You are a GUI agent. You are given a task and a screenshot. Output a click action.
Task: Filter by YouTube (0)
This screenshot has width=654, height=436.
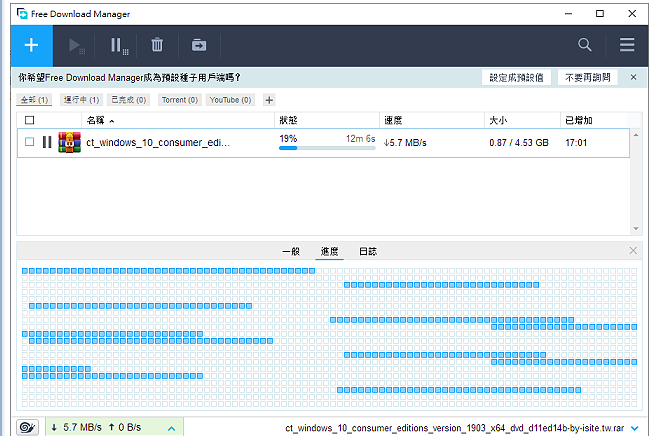(x=230, y=100)
